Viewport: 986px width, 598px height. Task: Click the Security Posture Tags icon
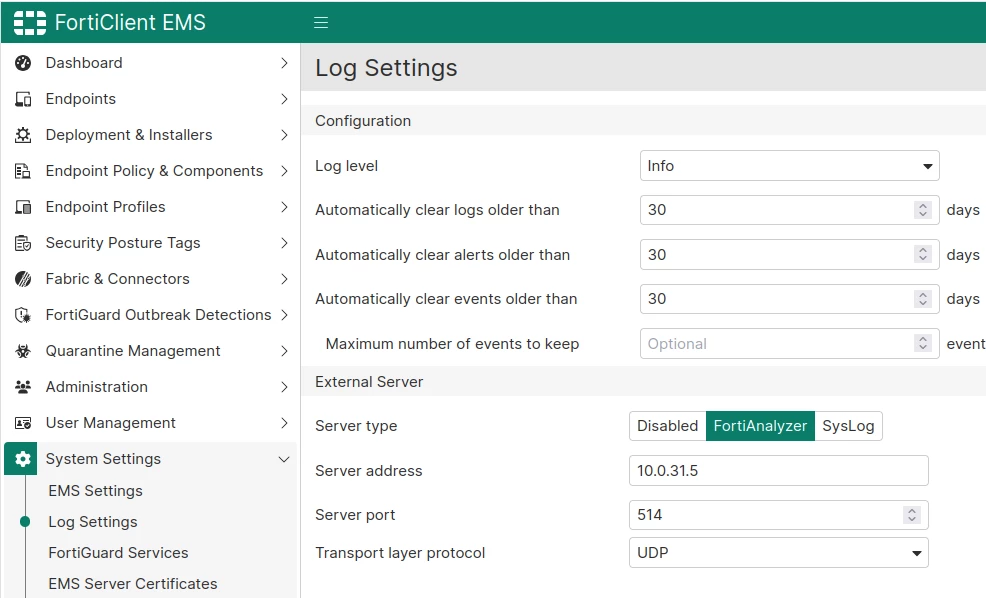[x=23, y=243]
